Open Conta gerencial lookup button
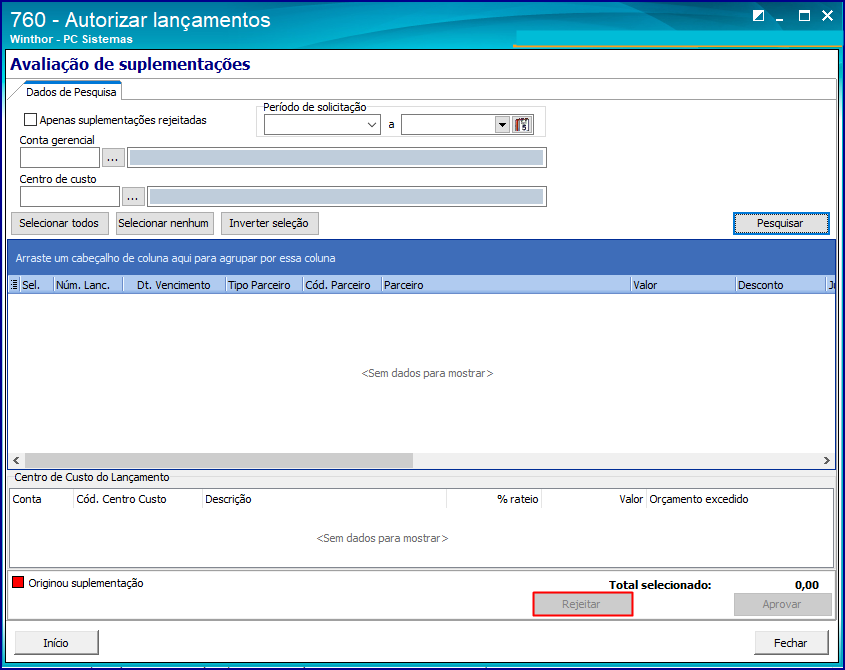This screenshot has height=670, width=845. pyautogui.click(x=113, y=158)
